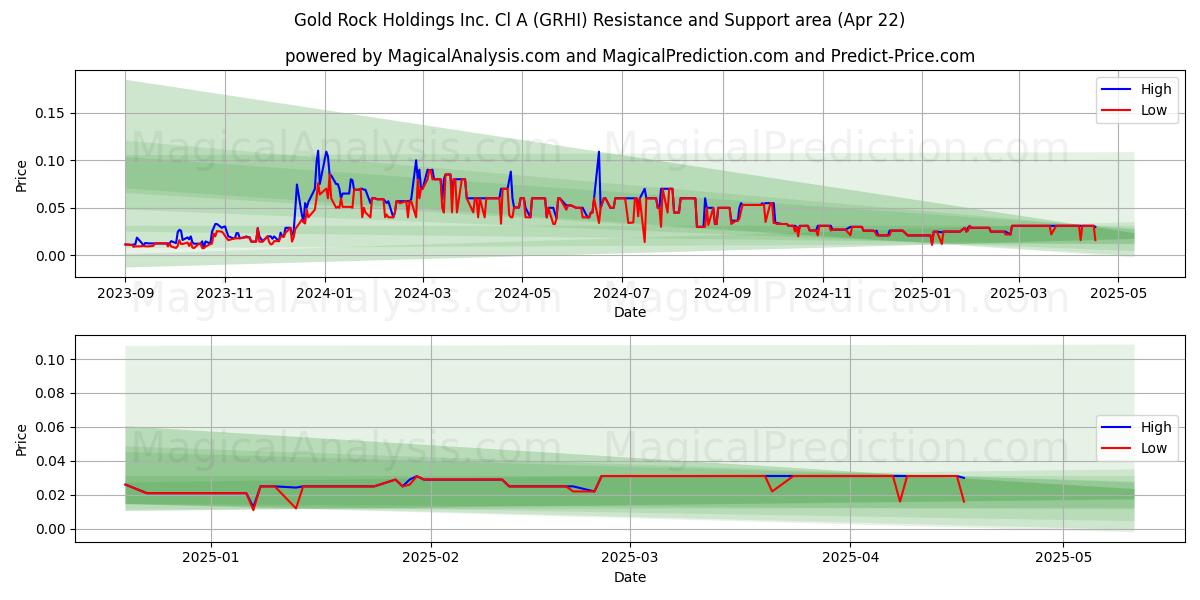The image size is (1200, 600).
Task: Click the 'High' legend entry in upper chart
Action: (x=1156, y=90)
